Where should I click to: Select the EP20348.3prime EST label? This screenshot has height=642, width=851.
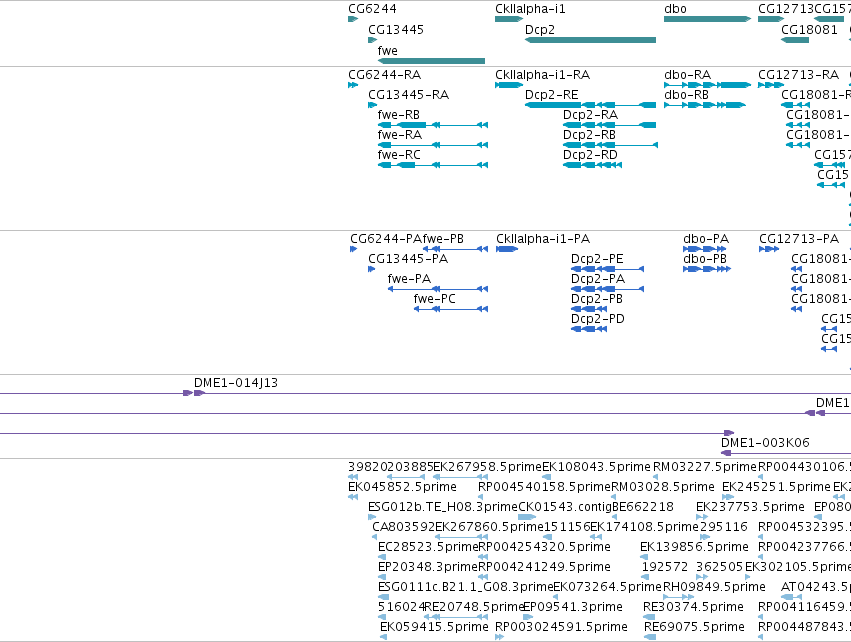click(428, 568)
